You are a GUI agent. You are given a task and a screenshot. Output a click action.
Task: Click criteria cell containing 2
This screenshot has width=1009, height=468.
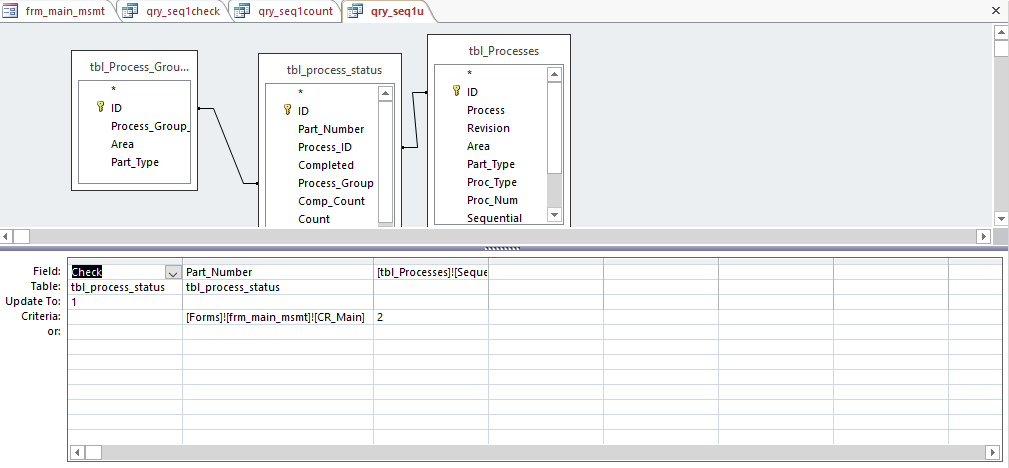point(431,317)
